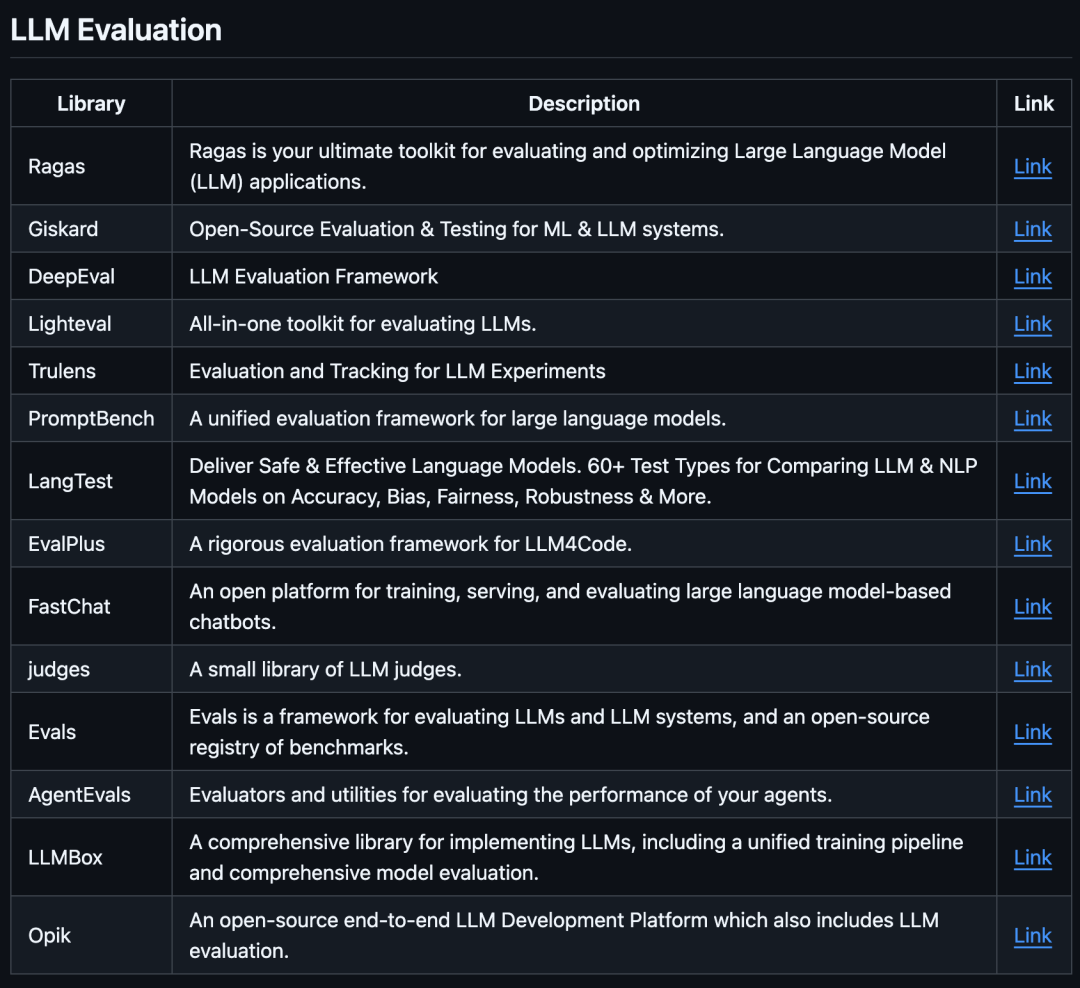
Task: Click the Description column header
Action: (584, 104)
